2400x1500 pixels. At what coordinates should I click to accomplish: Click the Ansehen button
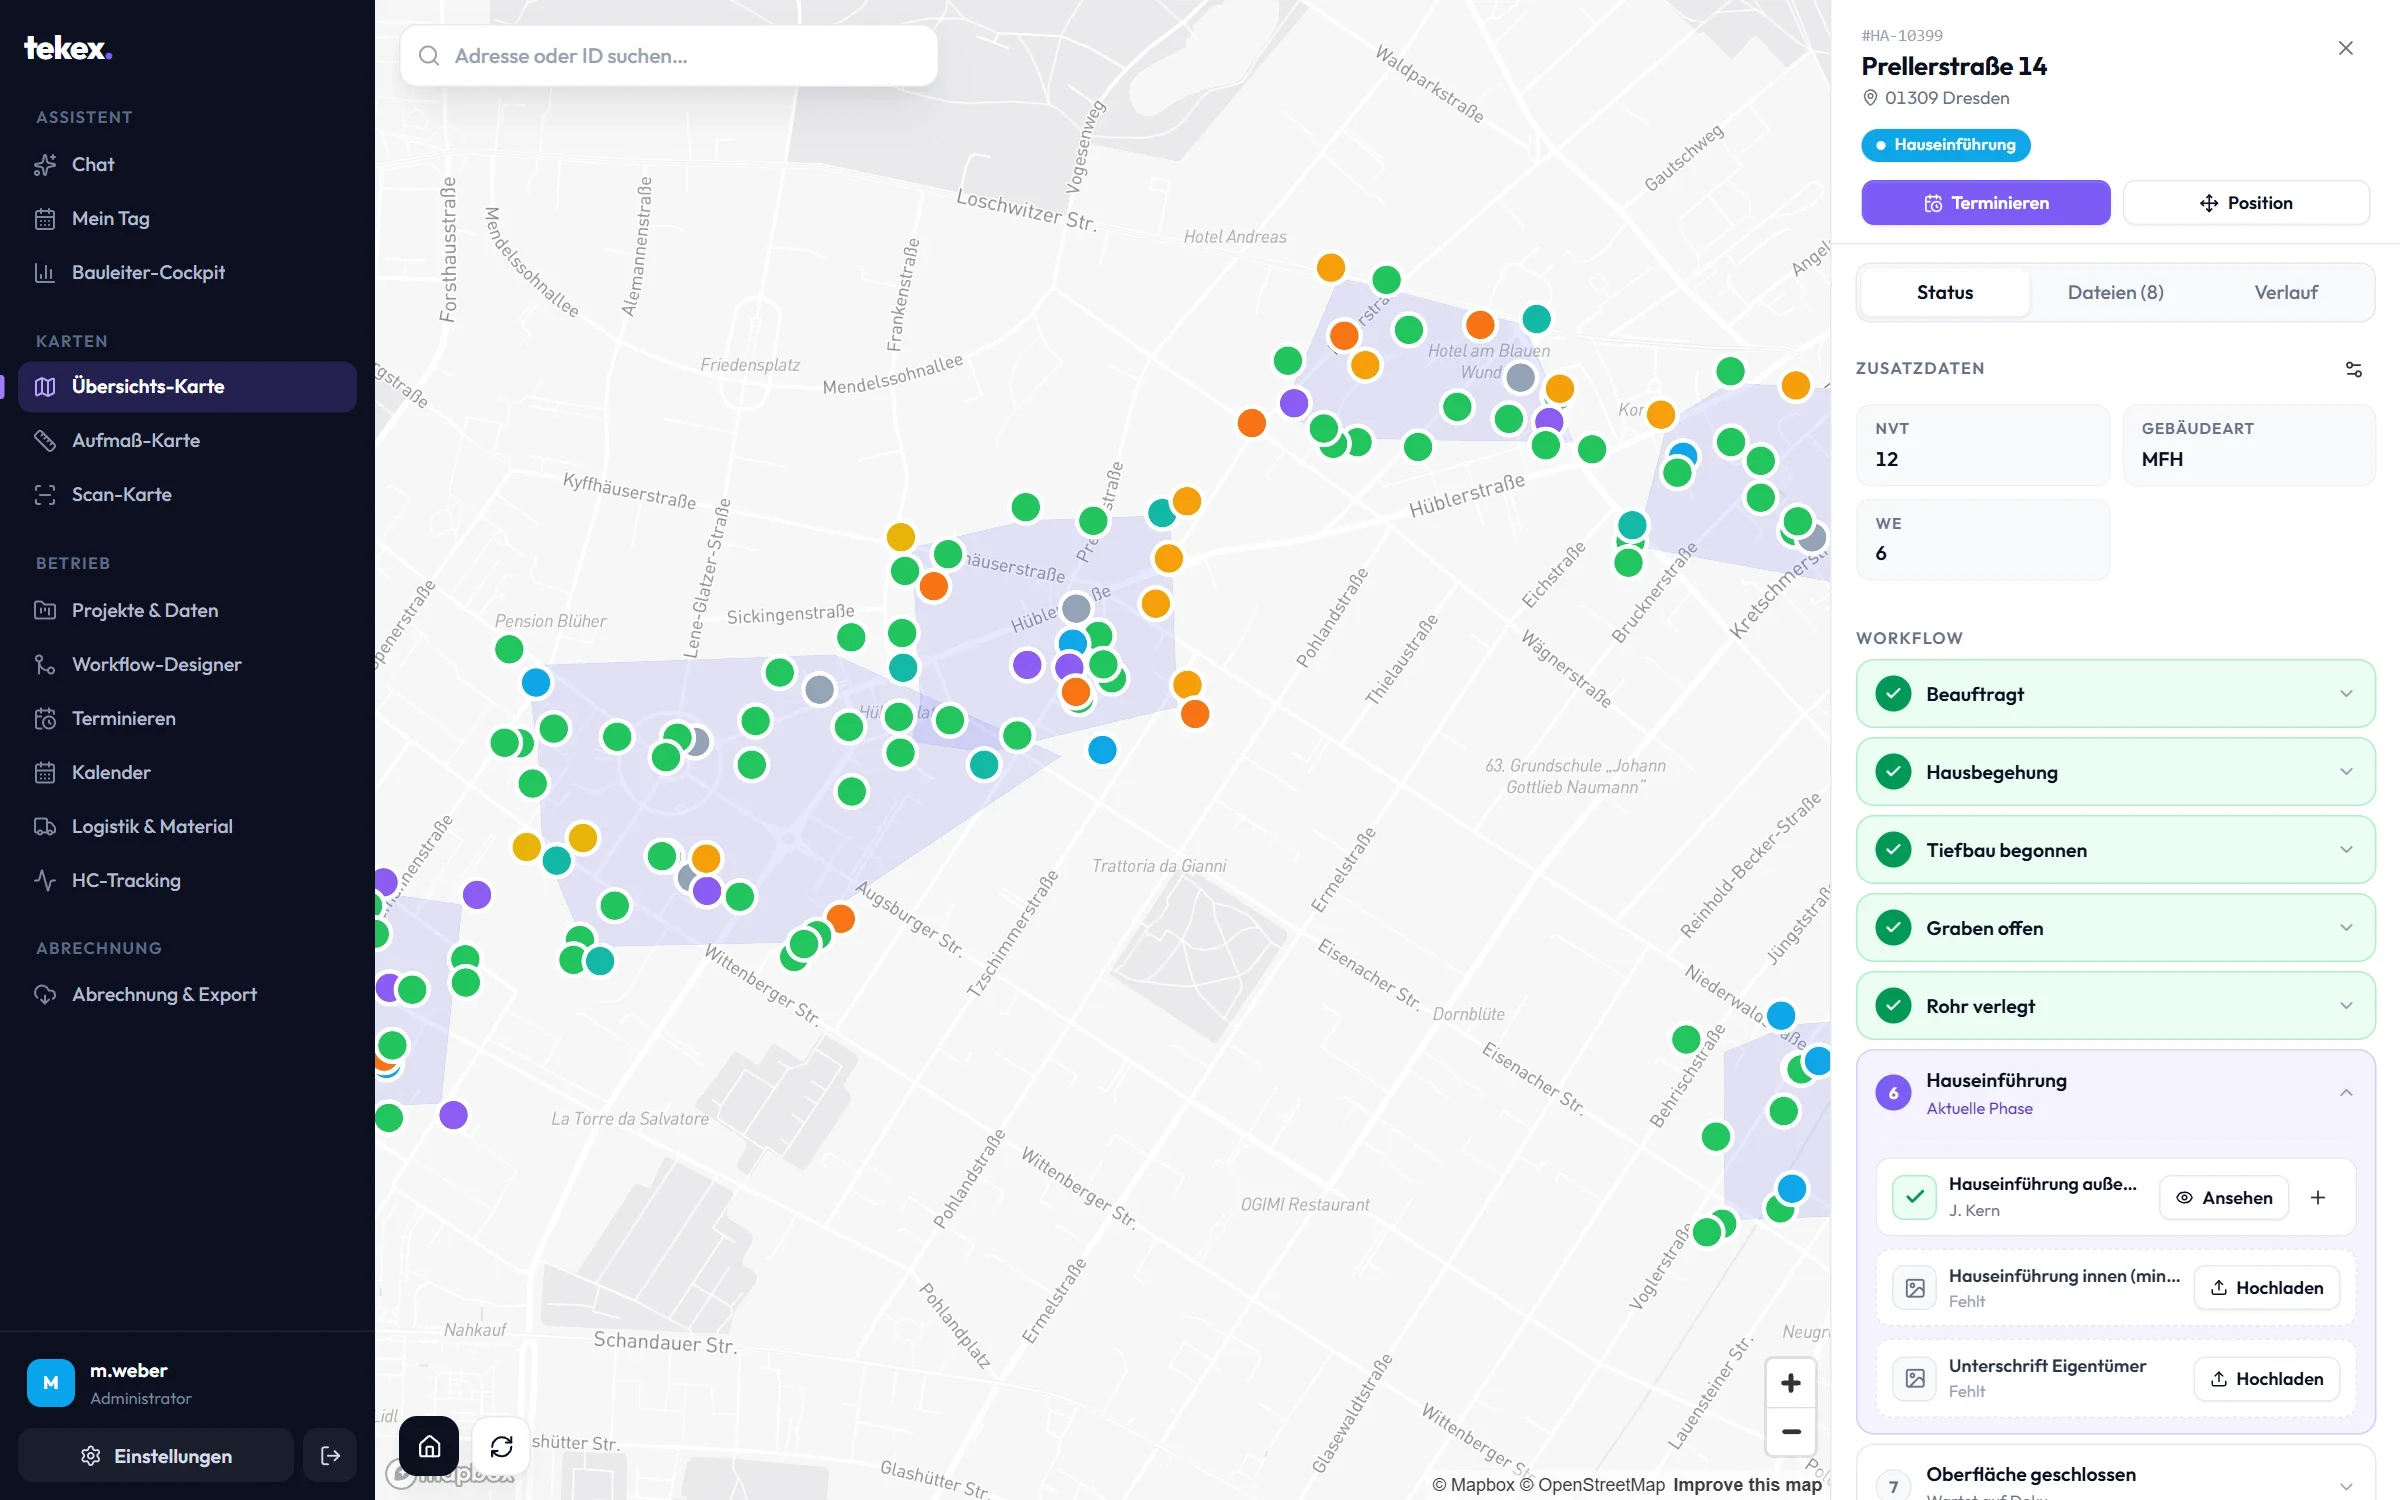[2225, 1198]
